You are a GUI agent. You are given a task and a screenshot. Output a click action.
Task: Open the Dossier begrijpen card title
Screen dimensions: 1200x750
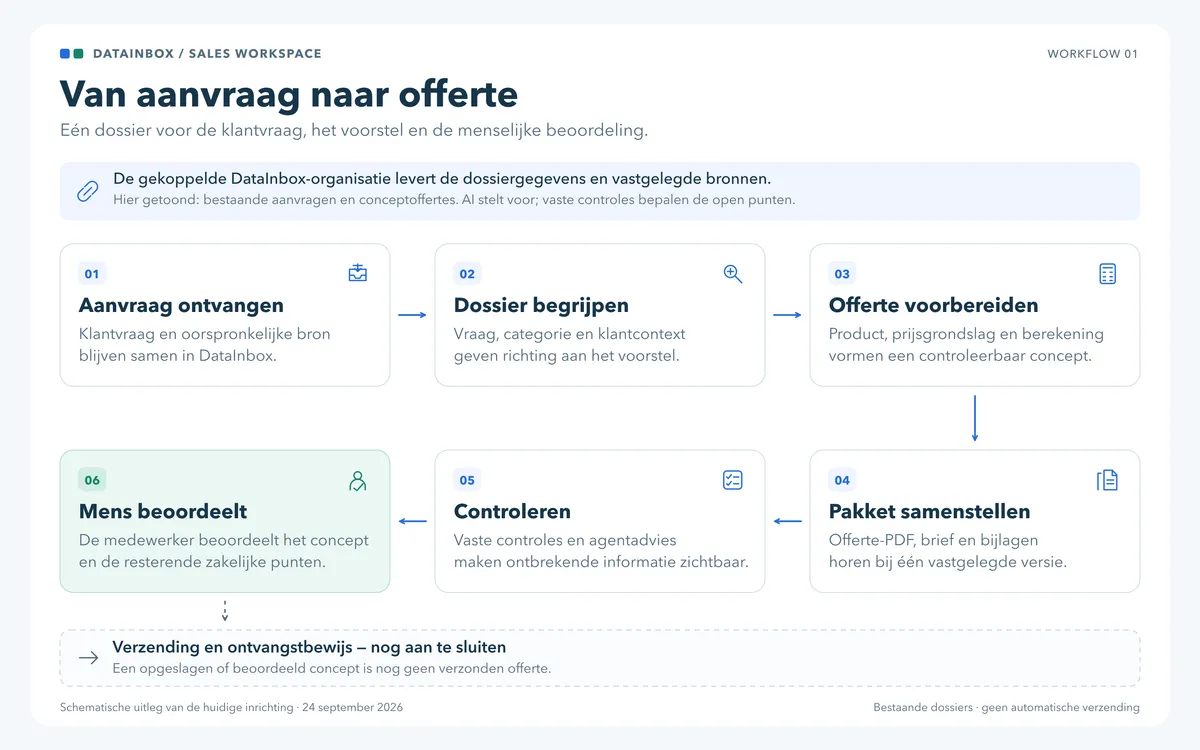(x=541, y=305)
